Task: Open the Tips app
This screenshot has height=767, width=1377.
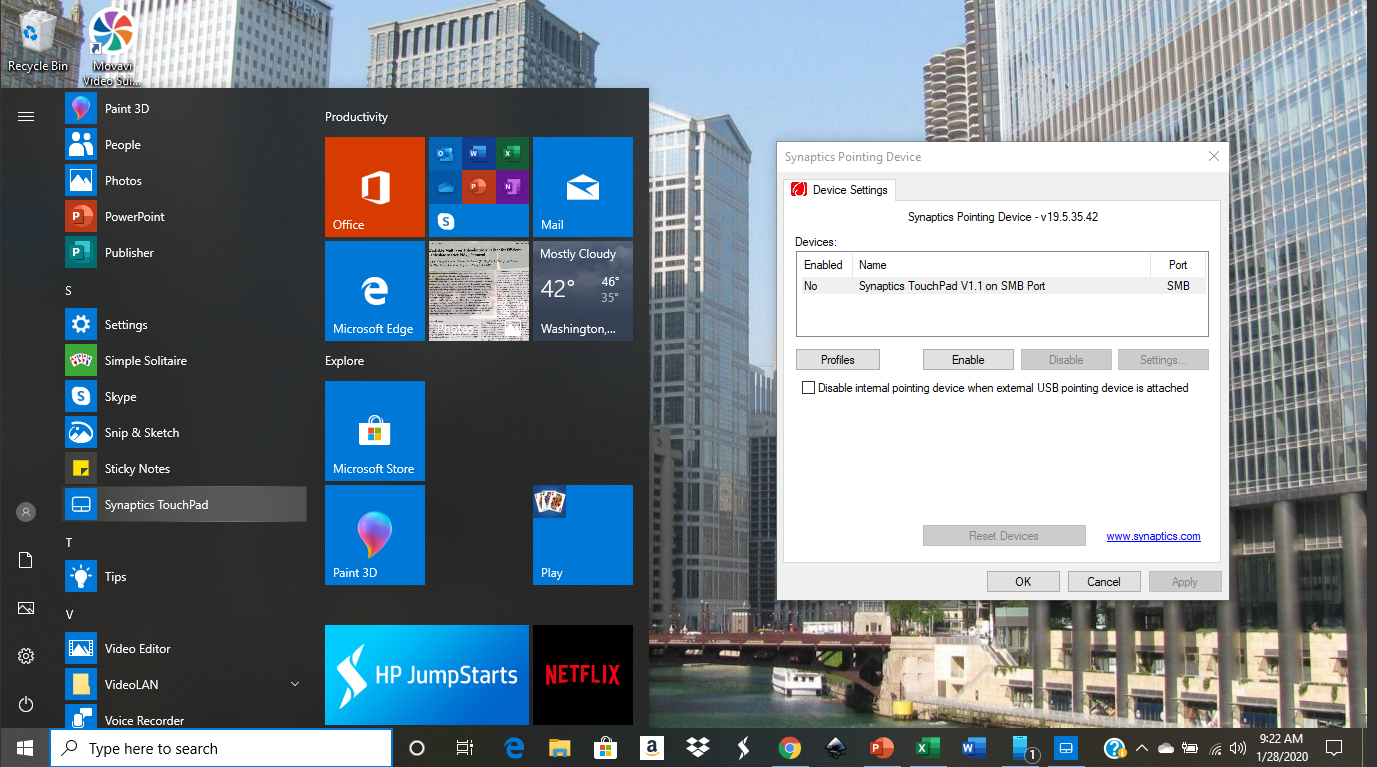Action: (x=185, y=577)
